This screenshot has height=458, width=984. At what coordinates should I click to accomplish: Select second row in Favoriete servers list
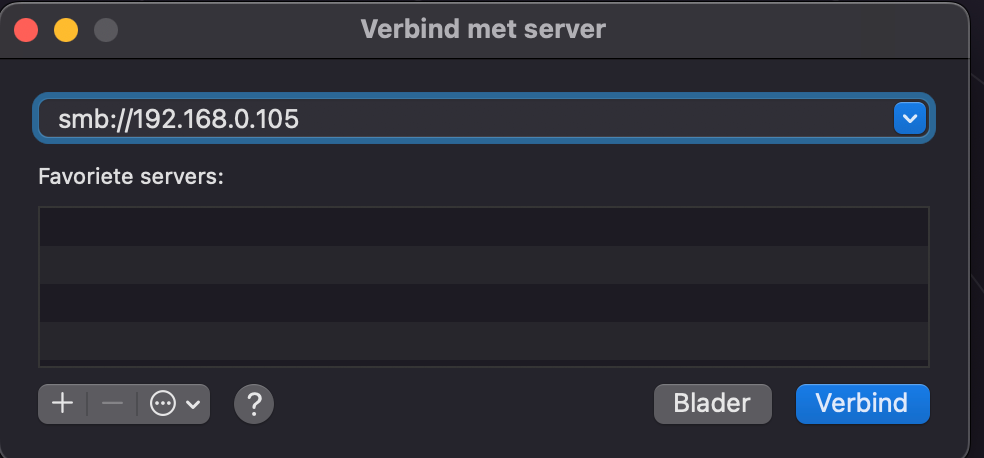[x=484, y=264]
